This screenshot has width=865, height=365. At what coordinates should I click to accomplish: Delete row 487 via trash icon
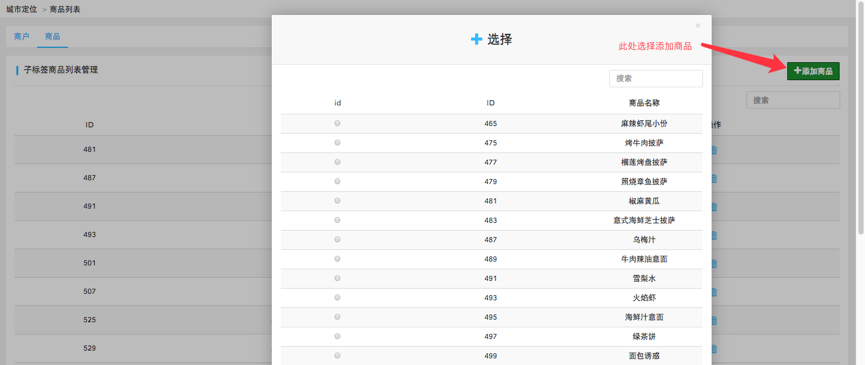(x=713, y=179)
